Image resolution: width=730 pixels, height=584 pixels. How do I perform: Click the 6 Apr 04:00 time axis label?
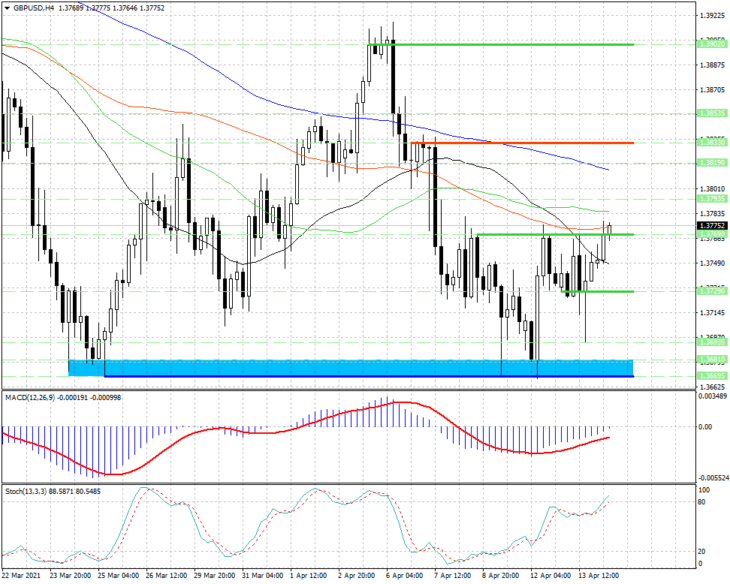click(404, 576)
